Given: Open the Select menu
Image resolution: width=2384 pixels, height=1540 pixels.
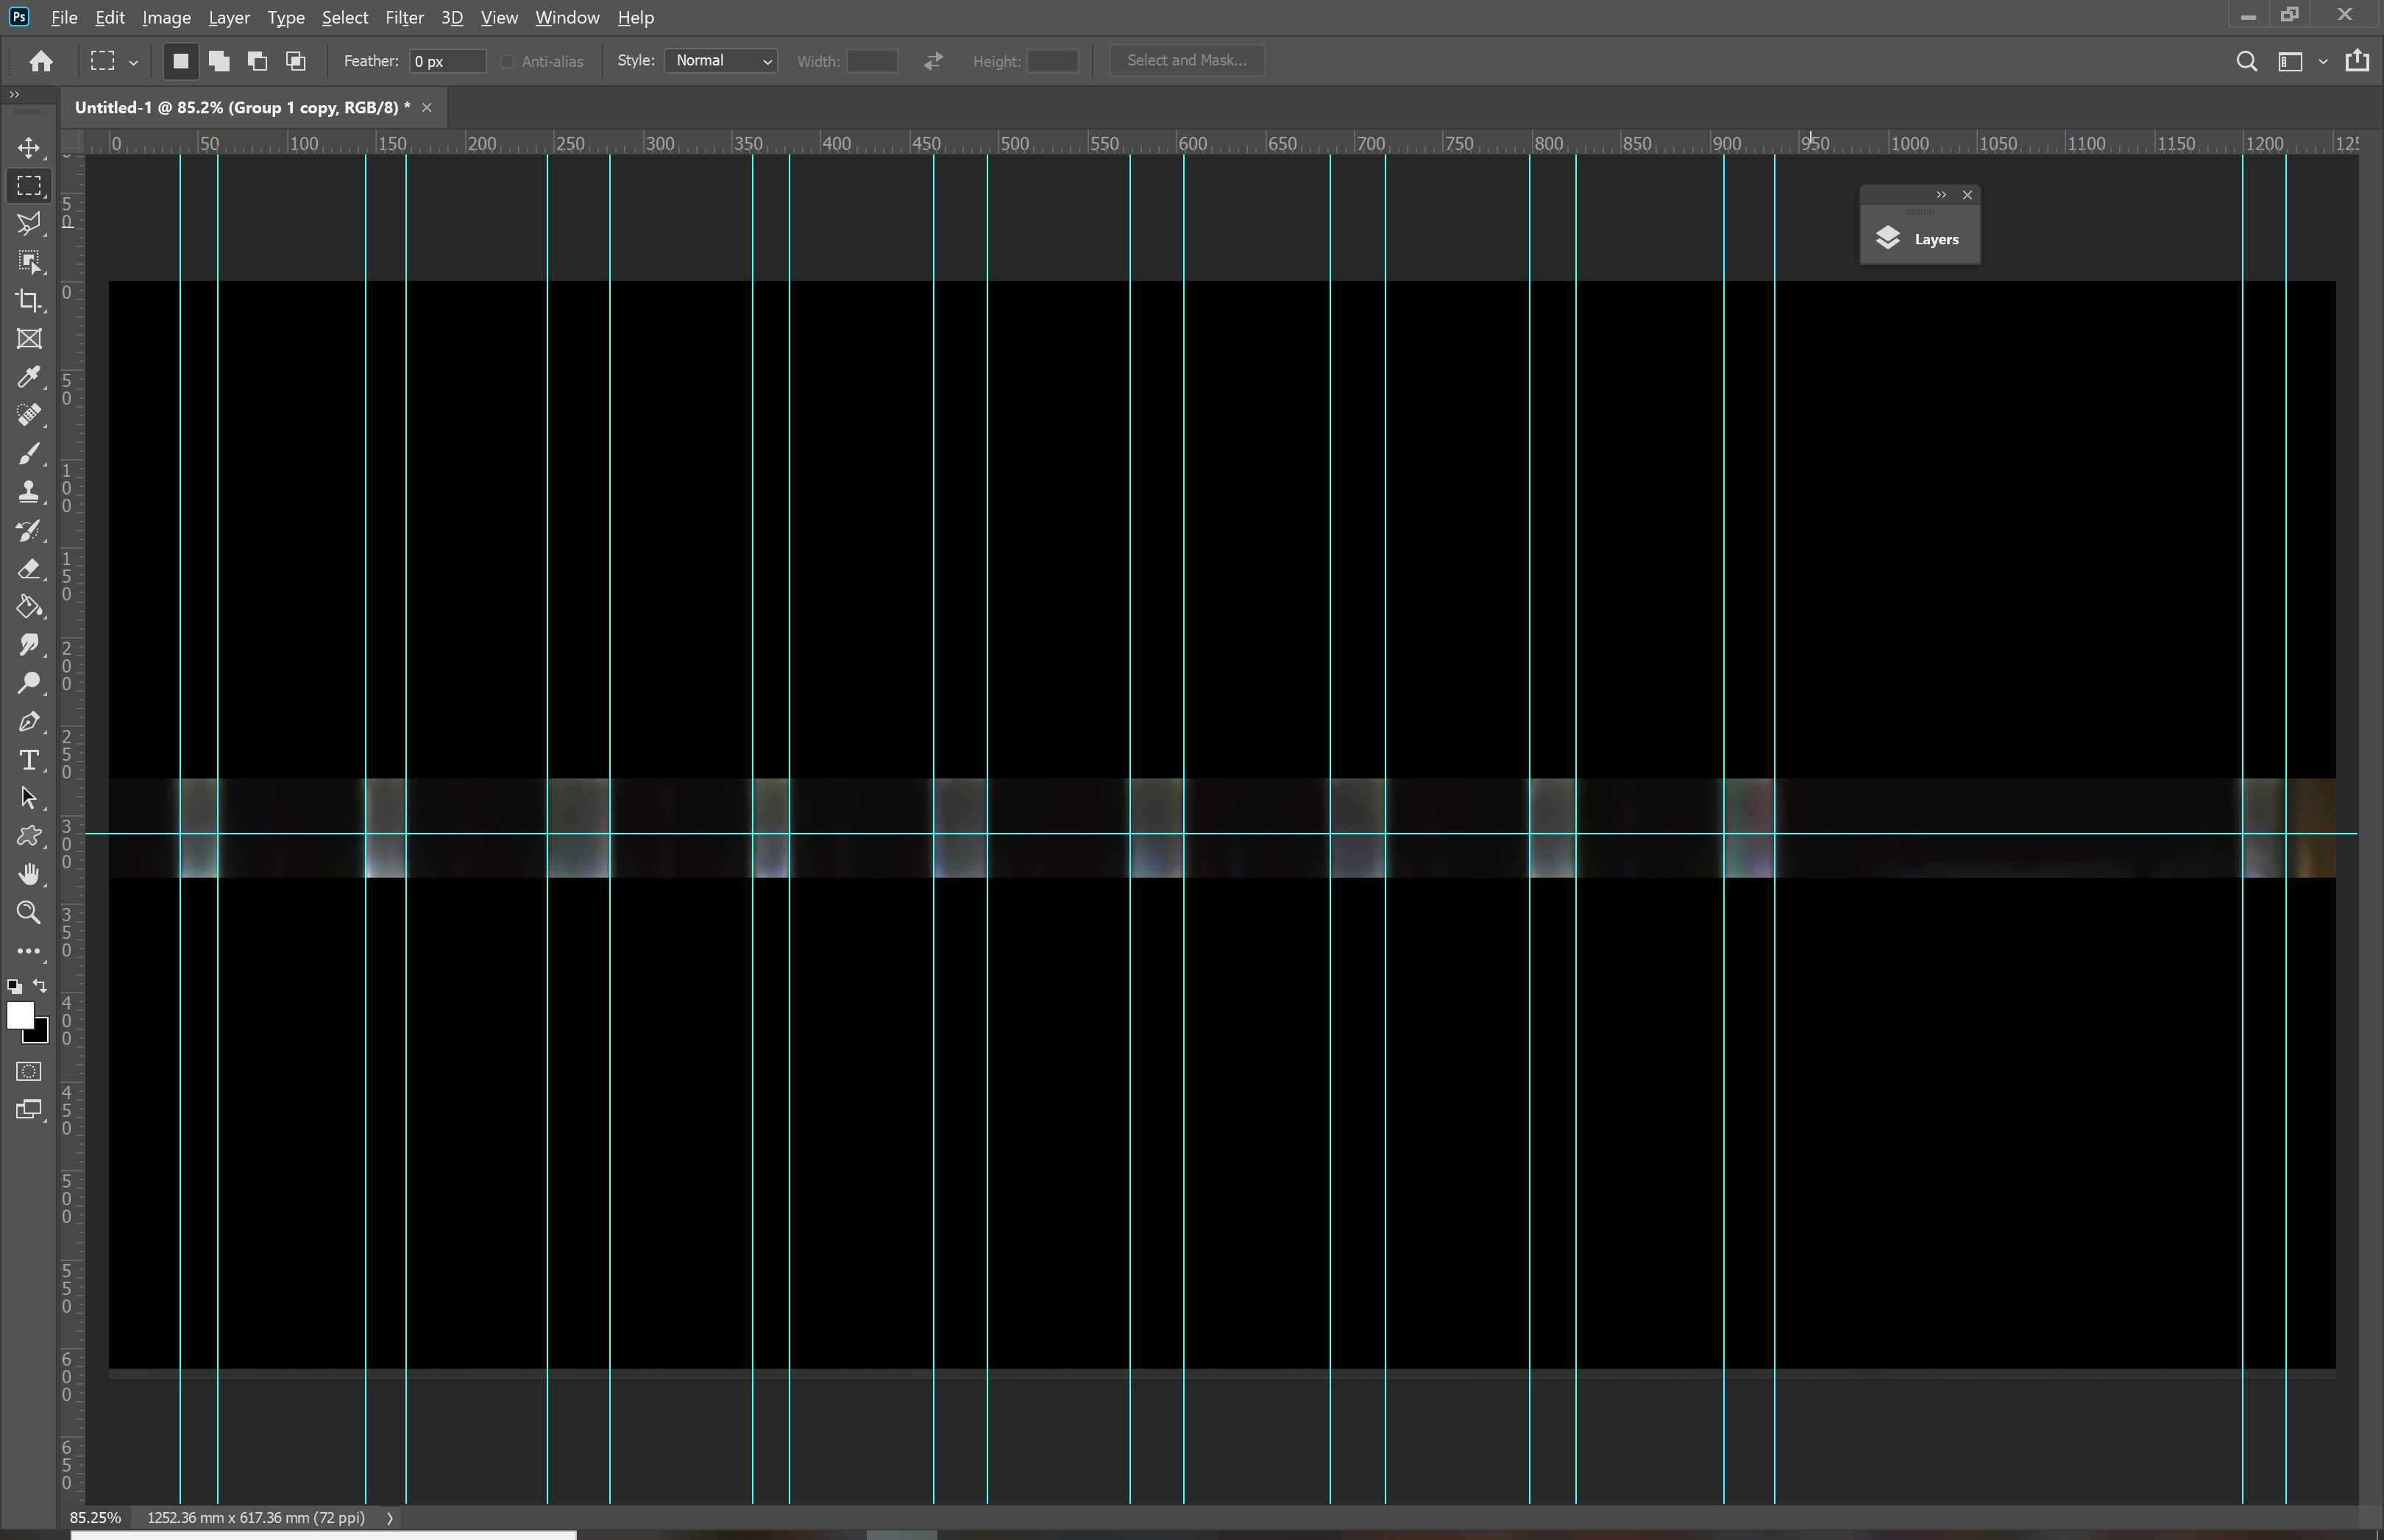Looking at the screenshot, I should coord(345,17).
